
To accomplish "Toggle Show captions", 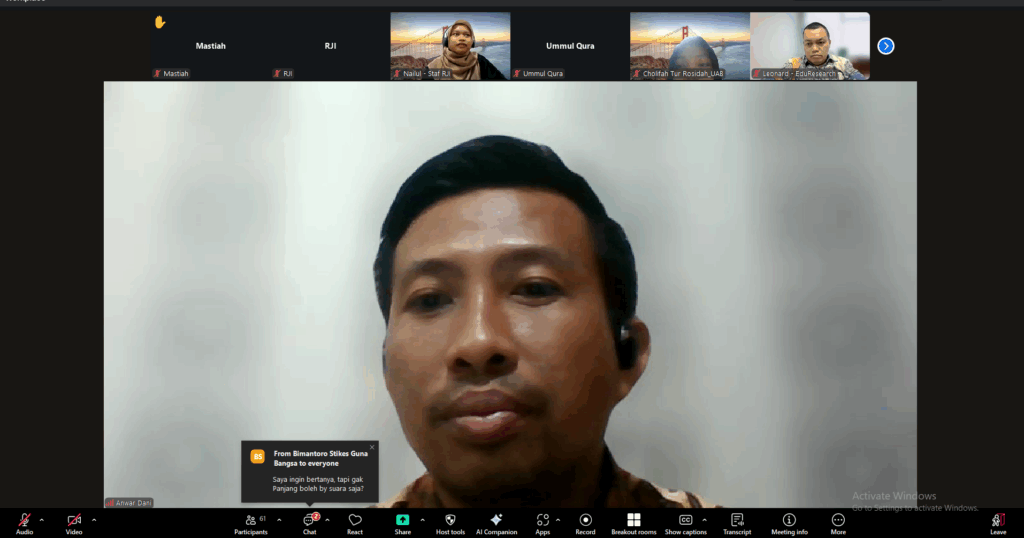I will pyautogui.click(x=685, y=524).
